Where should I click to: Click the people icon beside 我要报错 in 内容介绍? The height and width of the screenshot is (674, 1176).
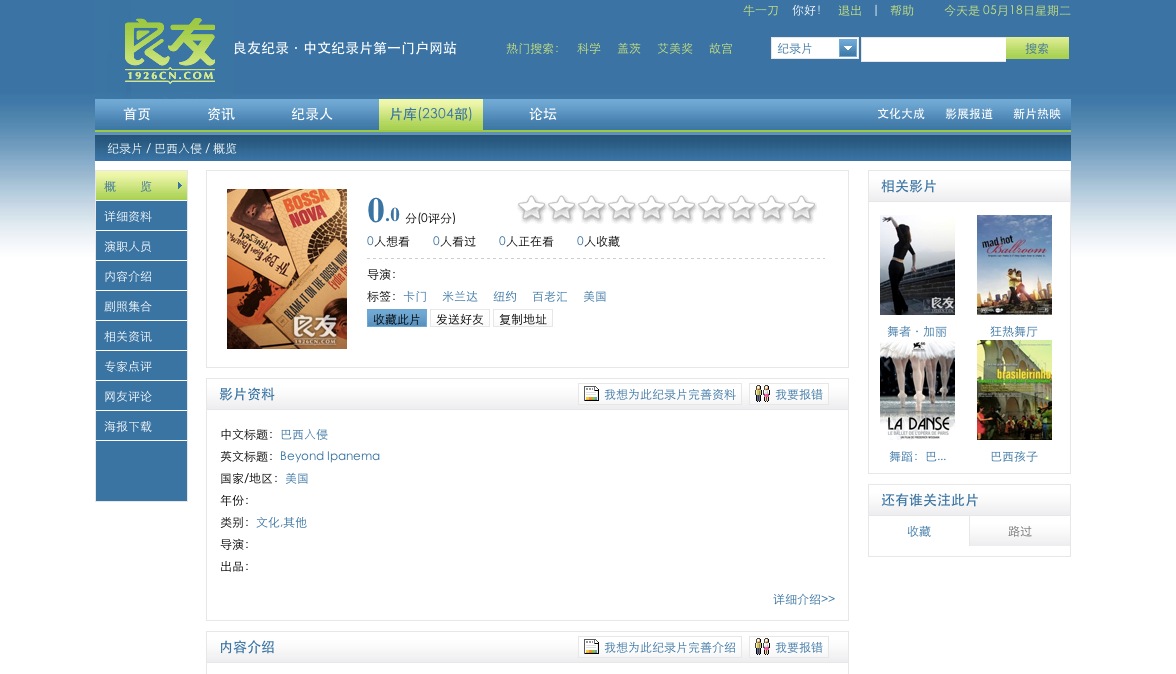762,647
